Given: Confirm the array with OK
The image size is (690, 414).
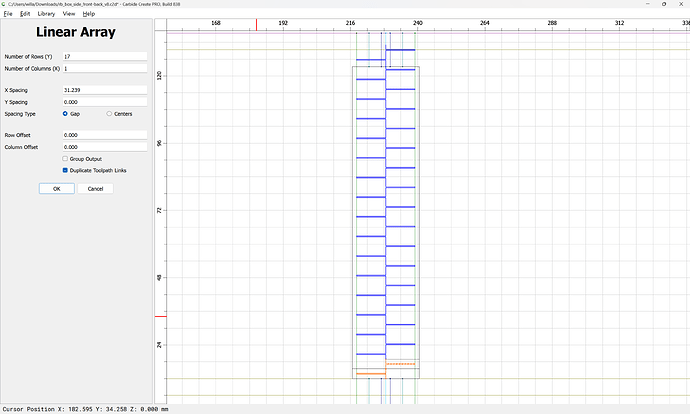Looking at the screenshot, I should tap(56, 188).
